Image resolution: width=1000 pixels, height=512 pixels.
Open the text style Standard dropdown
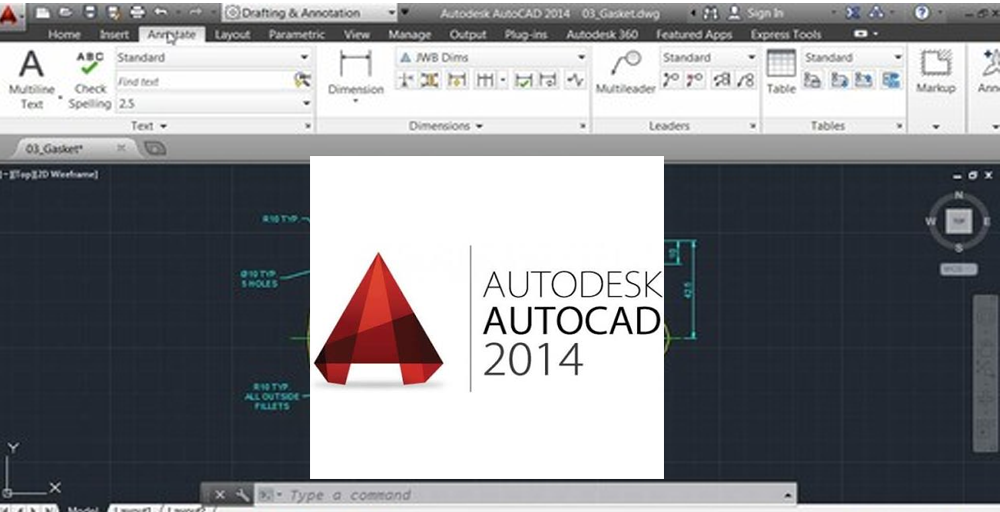tap(214, 57)
